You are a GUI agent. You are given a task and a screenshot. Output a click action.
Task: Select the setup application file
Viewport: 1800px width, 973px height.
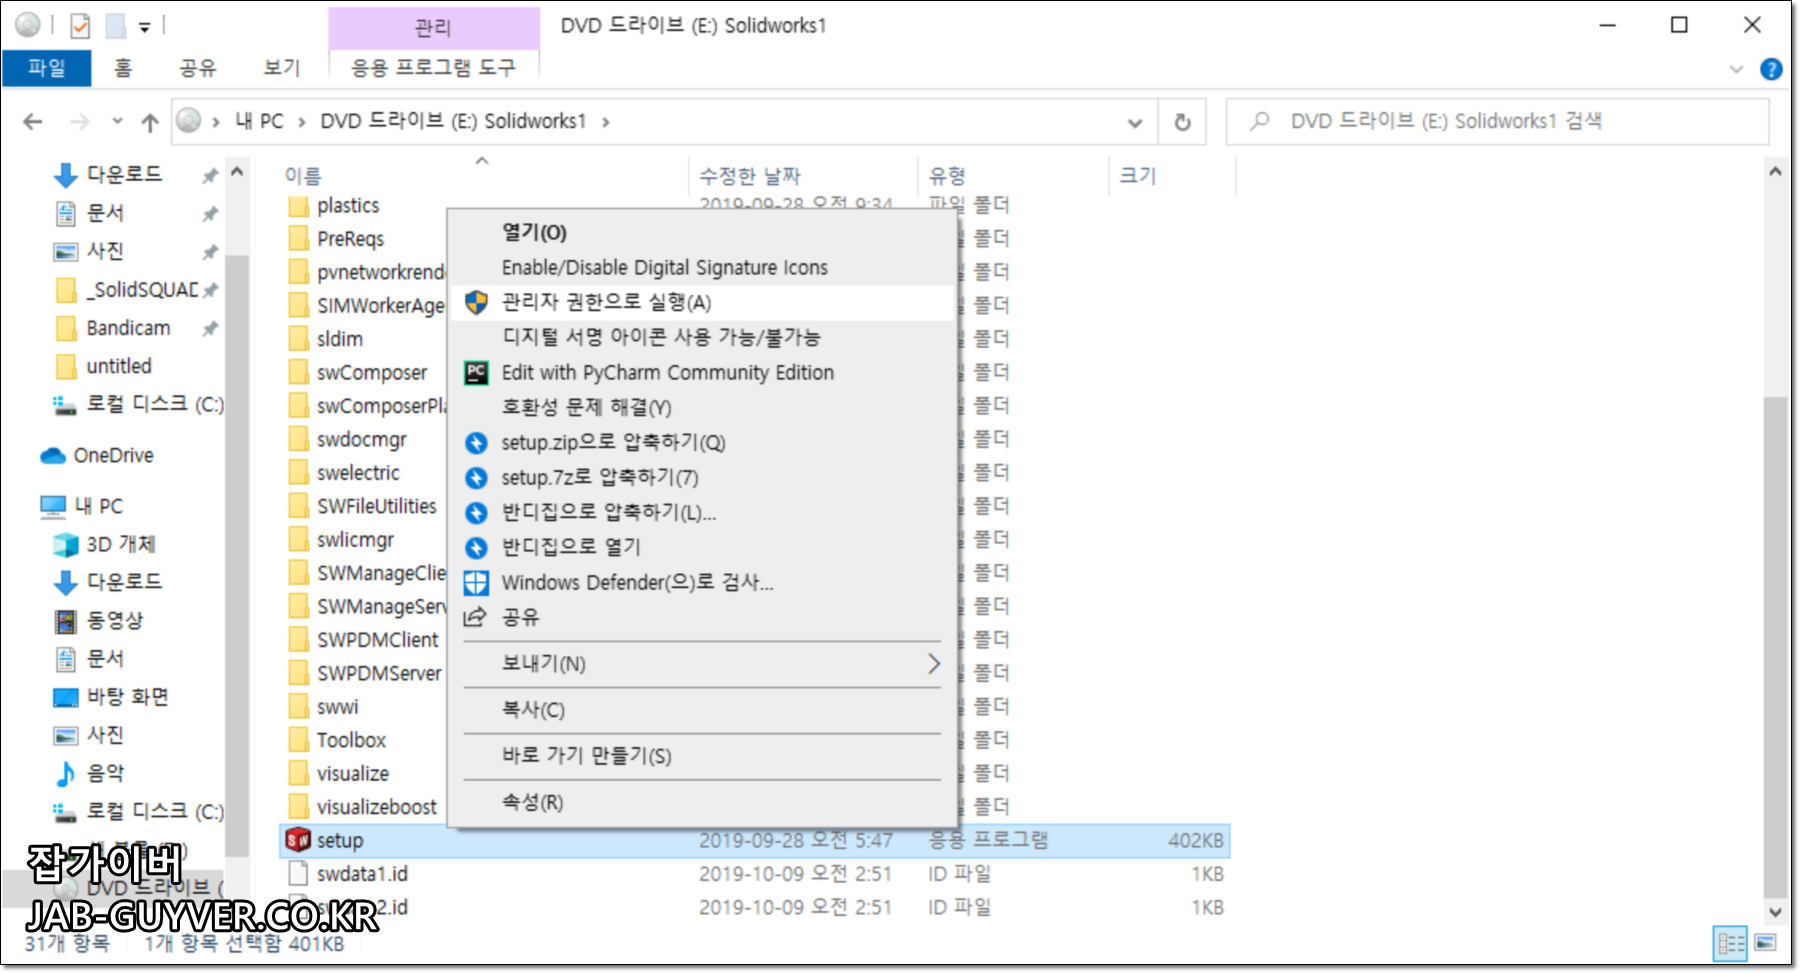pyautogui.click(x=754, y=840)
